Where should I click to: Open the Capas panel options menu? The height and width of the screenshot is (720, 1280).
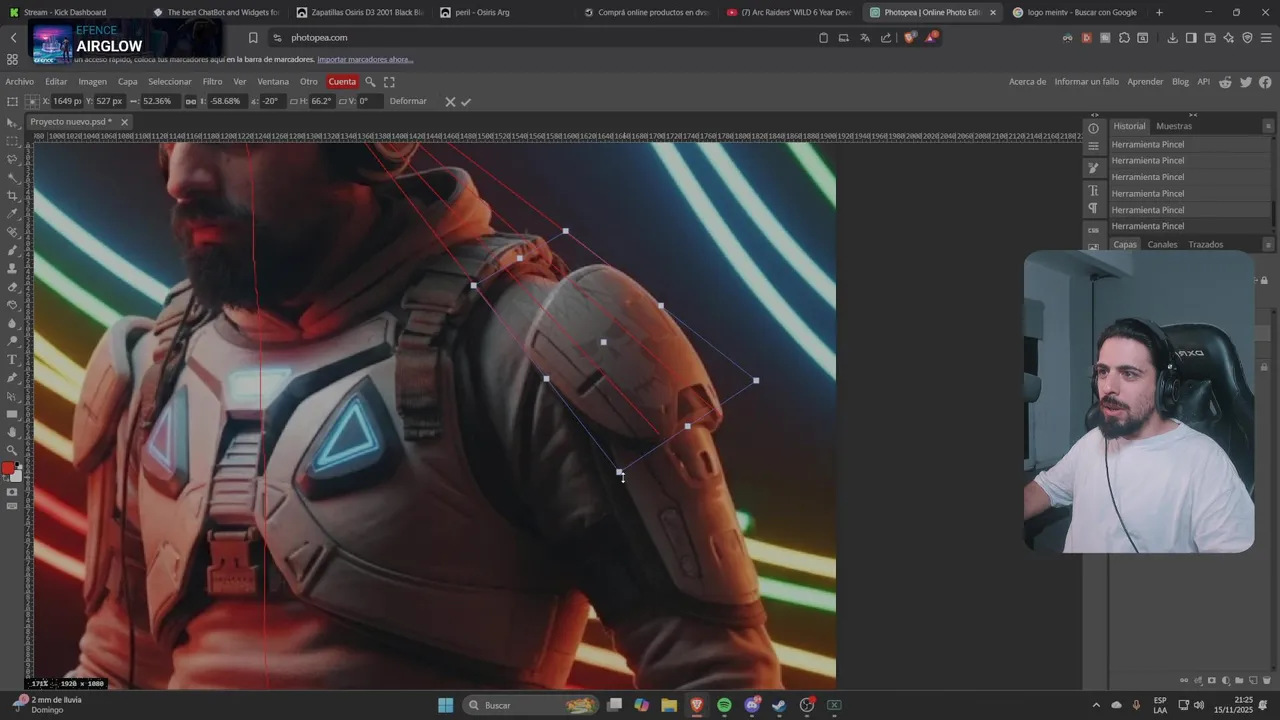[1268, 245]
